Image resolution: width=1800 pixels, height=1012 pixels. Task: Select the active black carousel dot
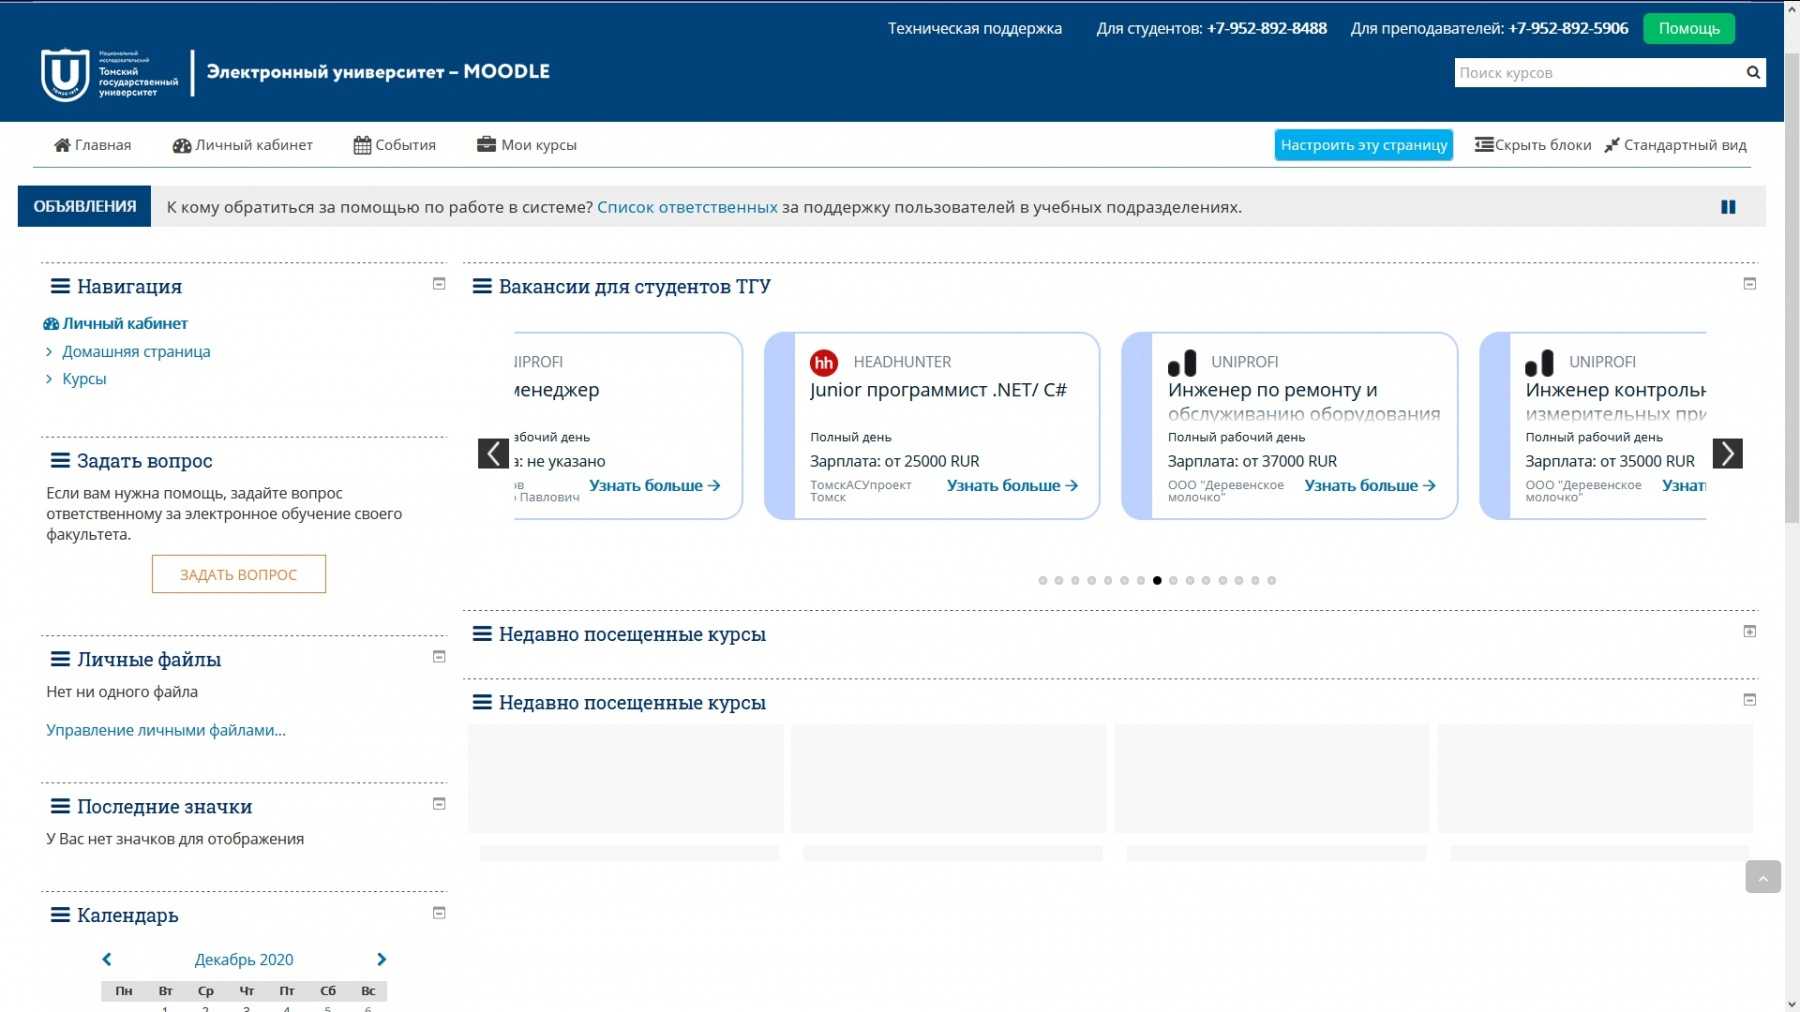tap(1157, 580)
